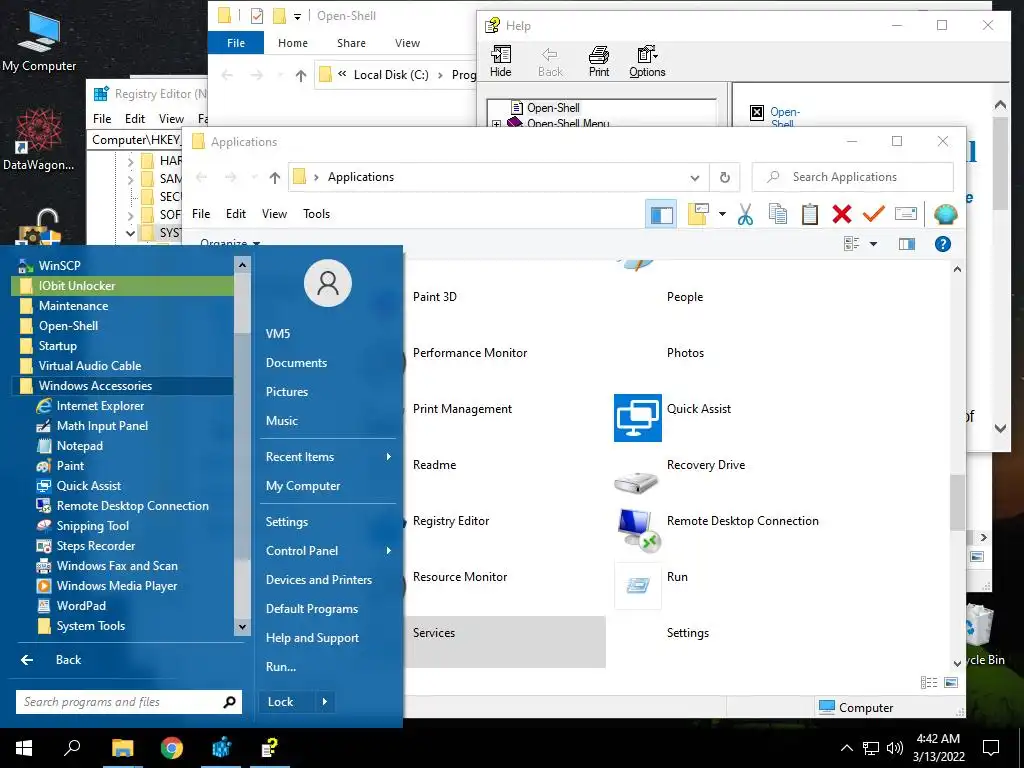
Task: Click the Search Applications input field
Action: tap(852, 177)
